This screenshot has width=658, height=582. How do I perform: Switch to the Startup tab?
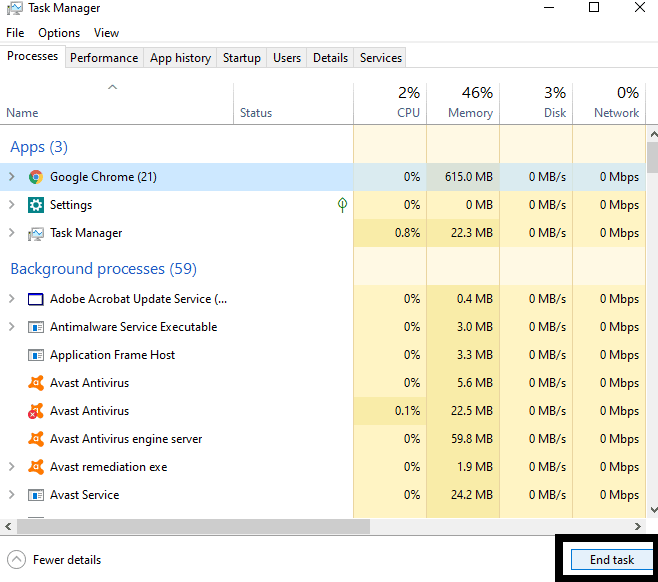[242, 58]
